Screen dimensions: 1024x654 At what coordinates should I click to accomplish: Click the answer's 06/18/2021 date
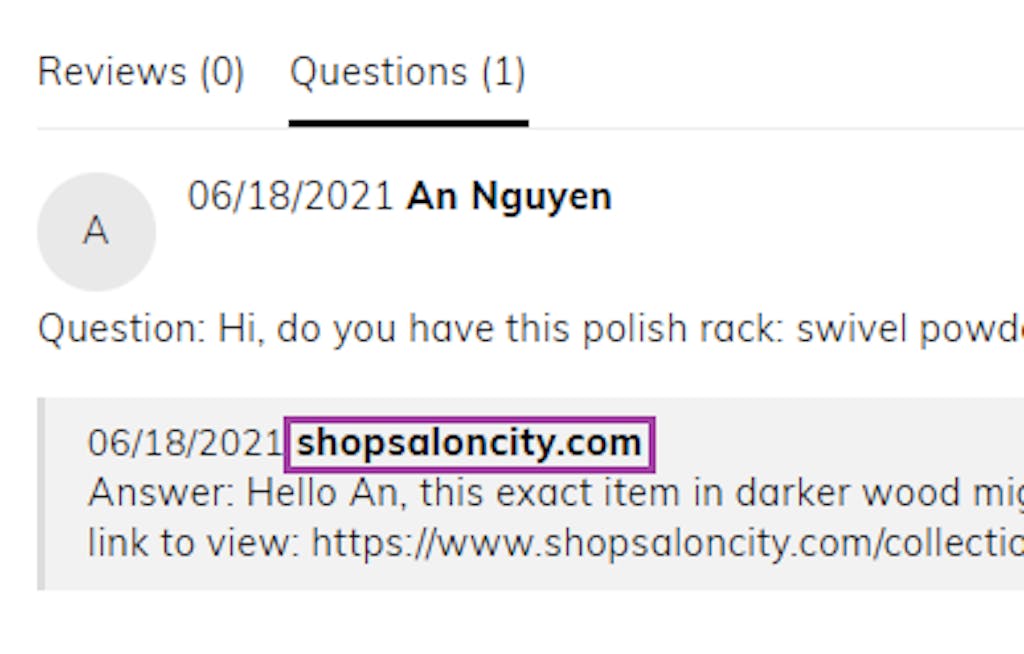(185, 443)
